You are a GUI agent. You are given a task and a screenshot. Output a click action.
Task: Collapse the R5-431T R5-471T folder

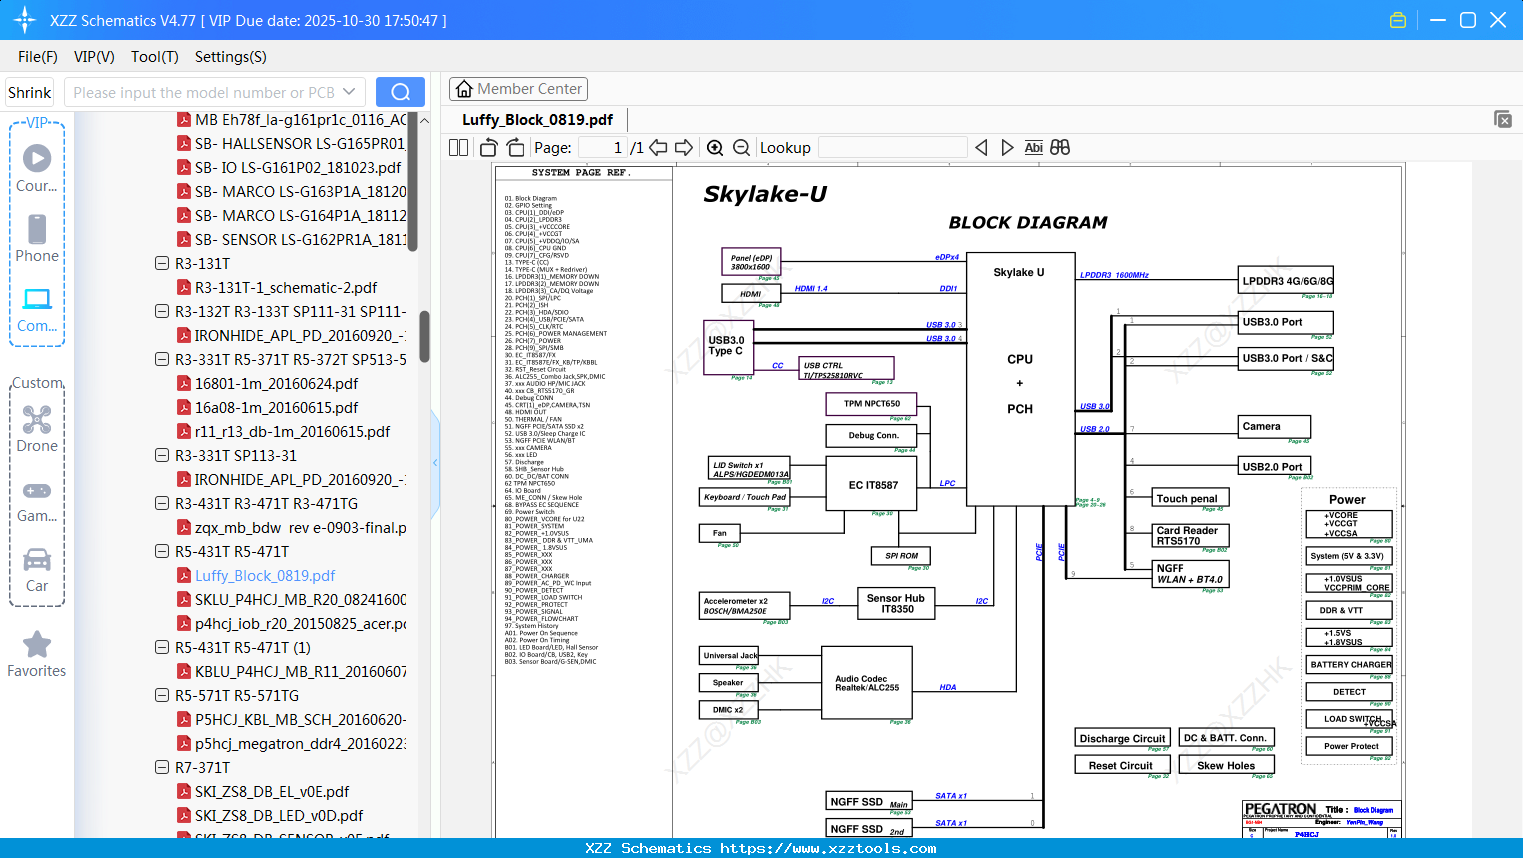tap(162, 551)
